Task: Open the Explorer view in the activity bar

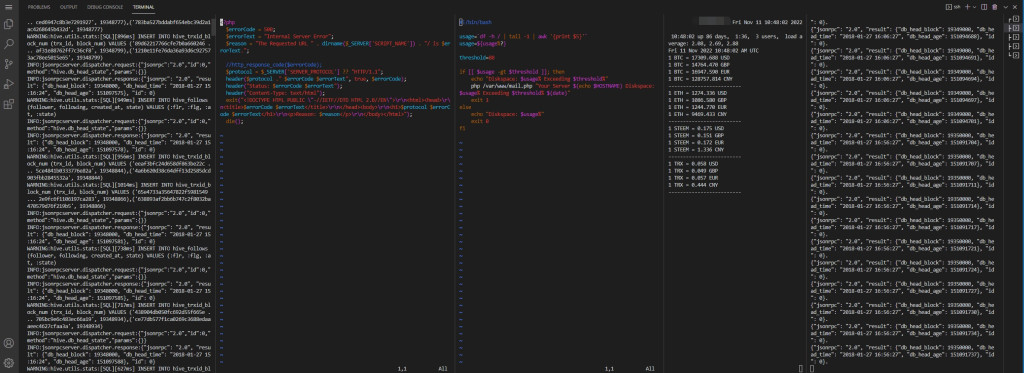Action: pyautogui.click(x=8, y=24)
